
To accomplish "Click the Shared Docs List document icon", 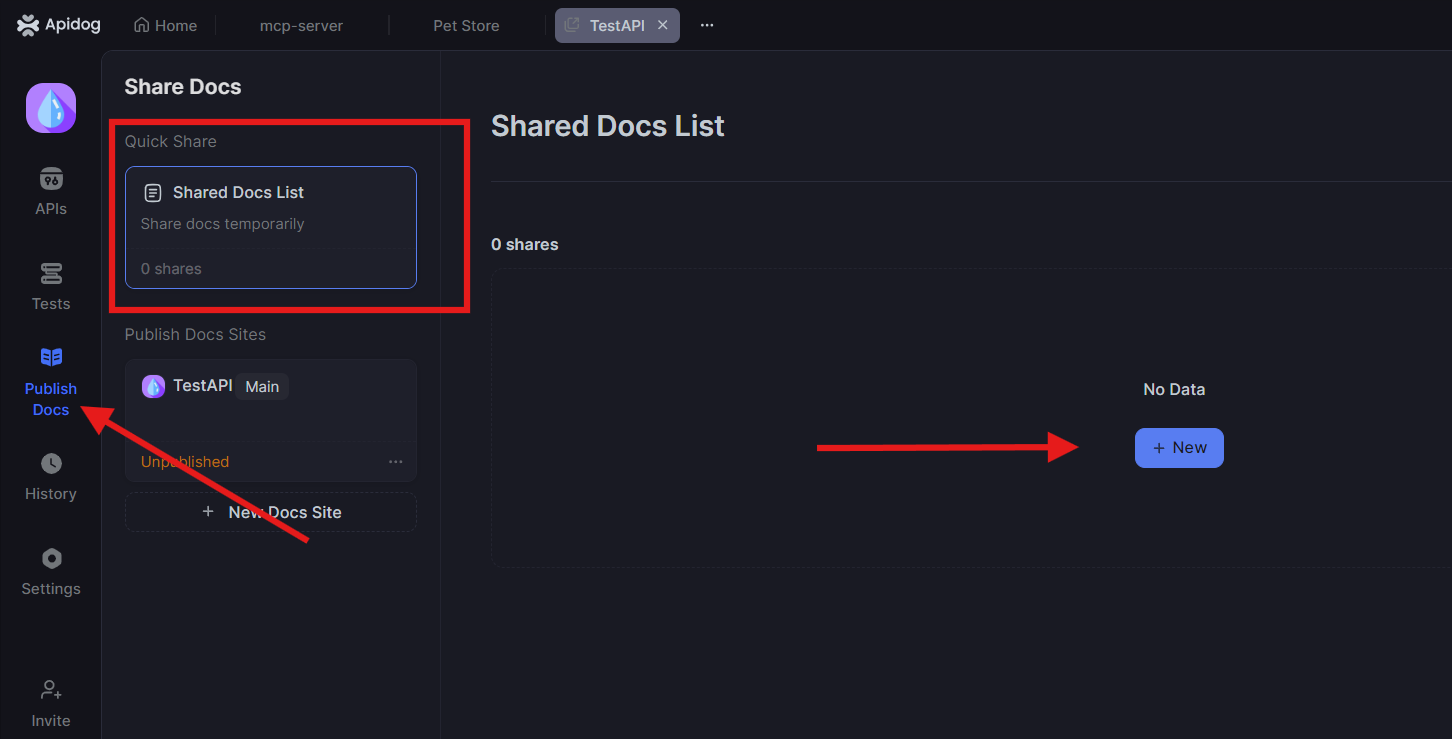I will click(x=153, y=192).
